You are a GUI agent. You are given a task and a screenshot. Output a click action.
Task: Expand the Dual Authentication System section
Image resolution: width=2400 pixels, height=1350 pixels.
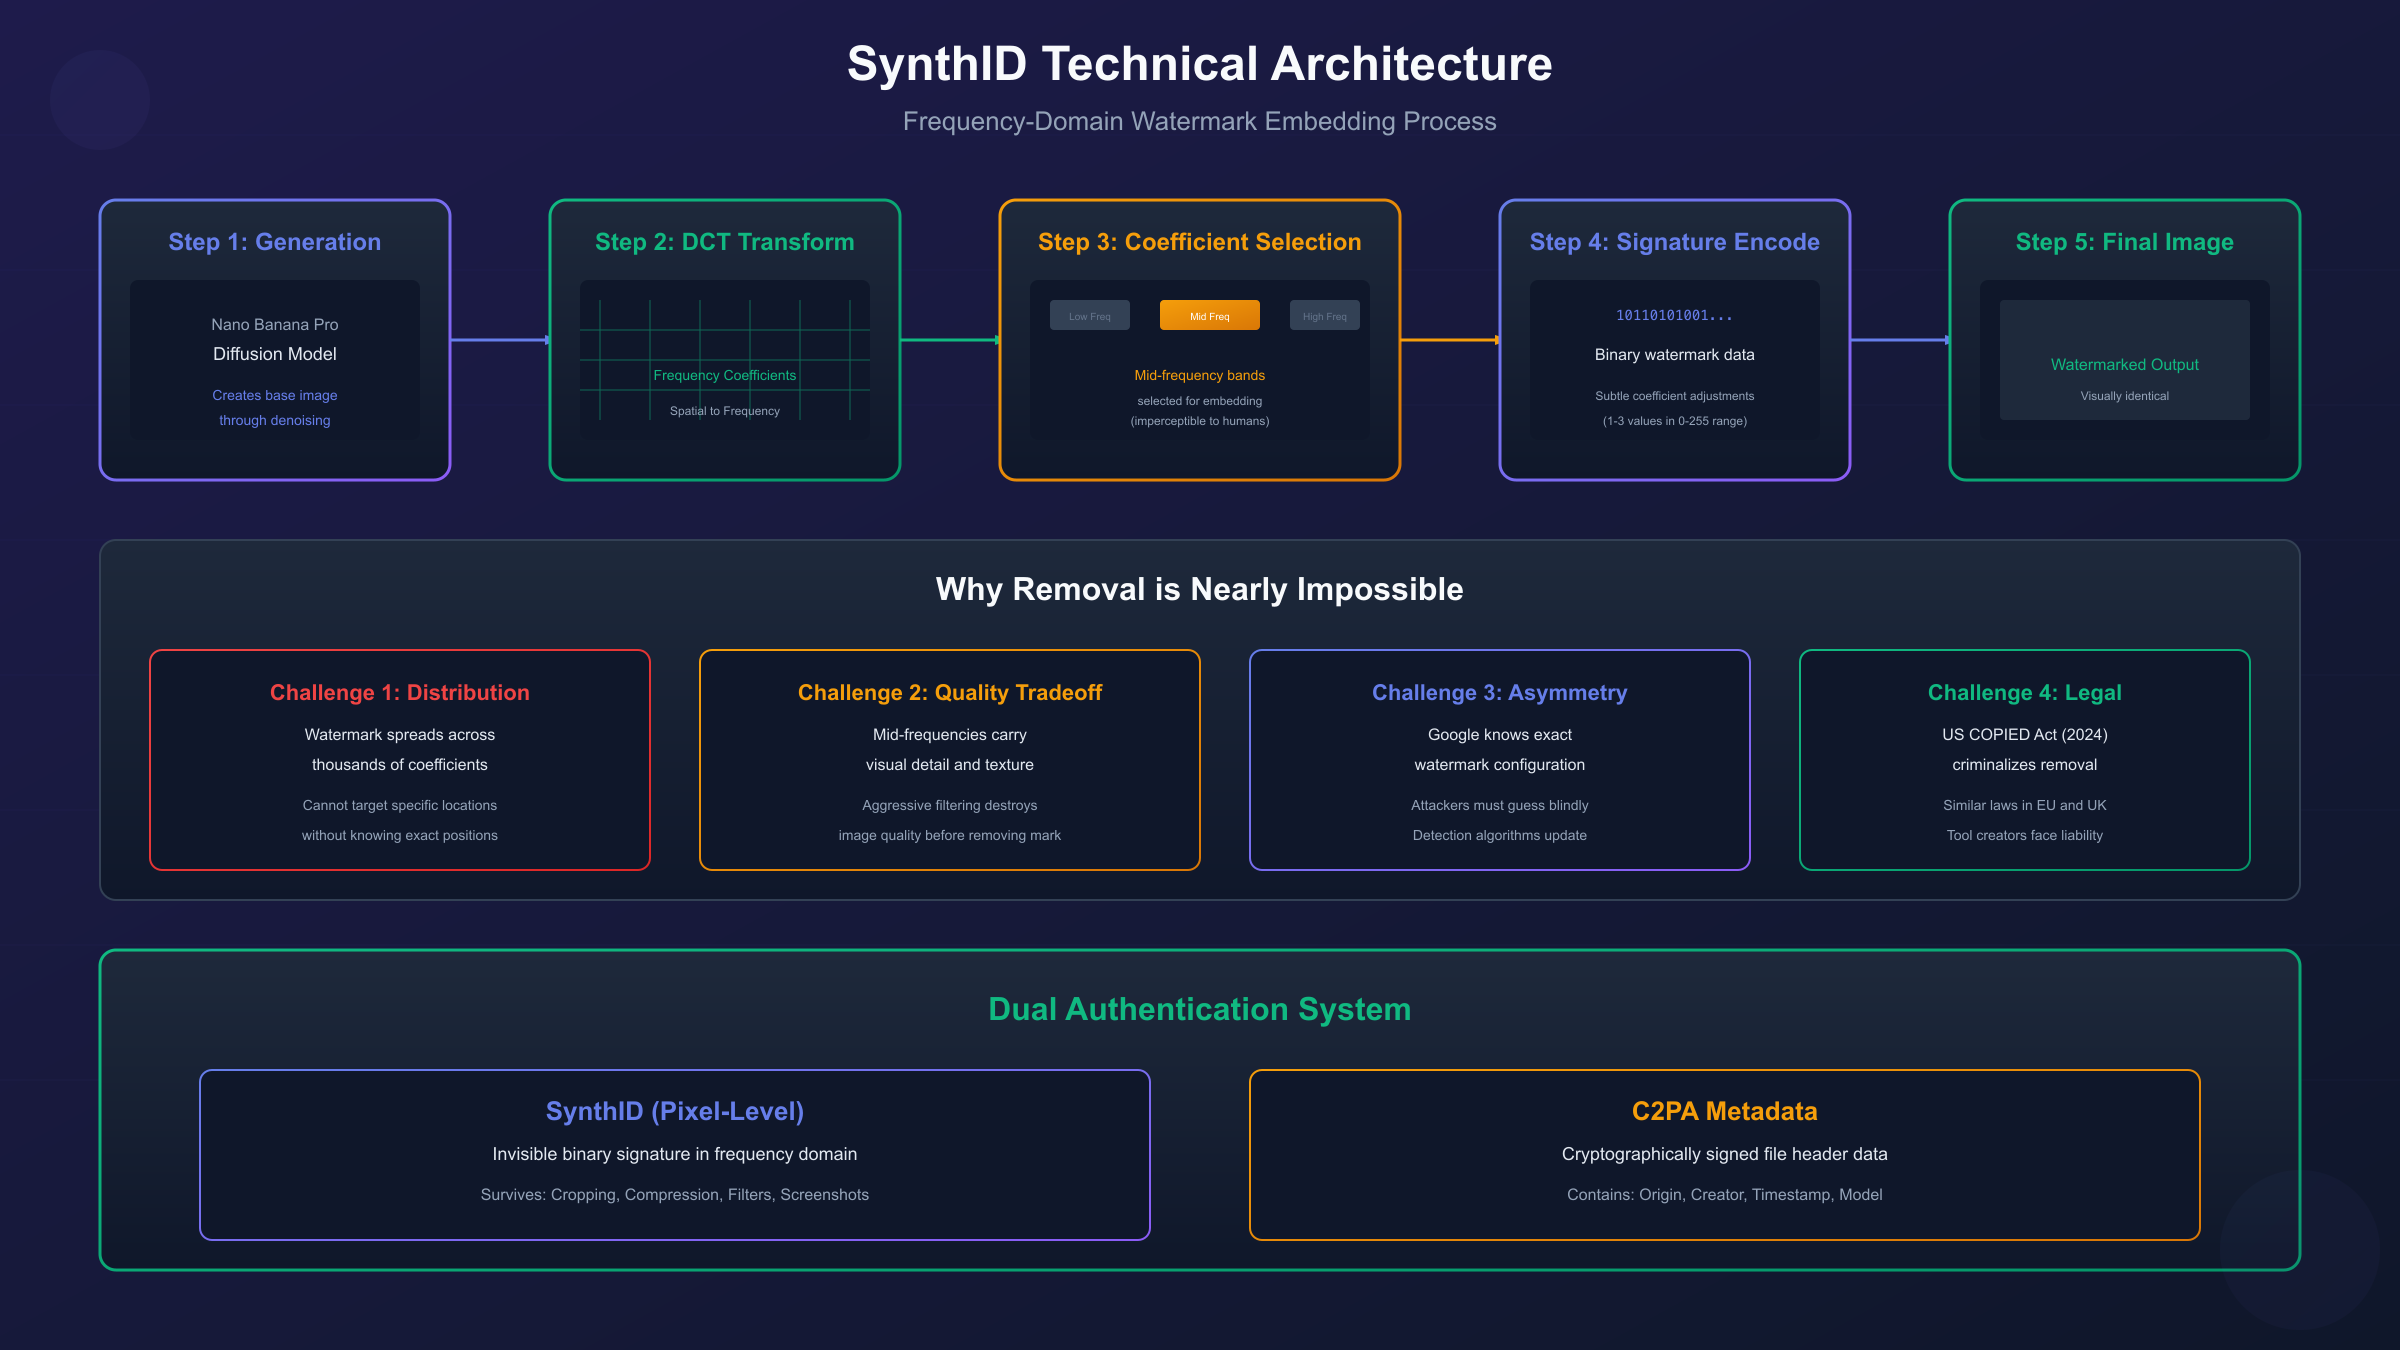pyautogui.click(x=1199, y=1009)
